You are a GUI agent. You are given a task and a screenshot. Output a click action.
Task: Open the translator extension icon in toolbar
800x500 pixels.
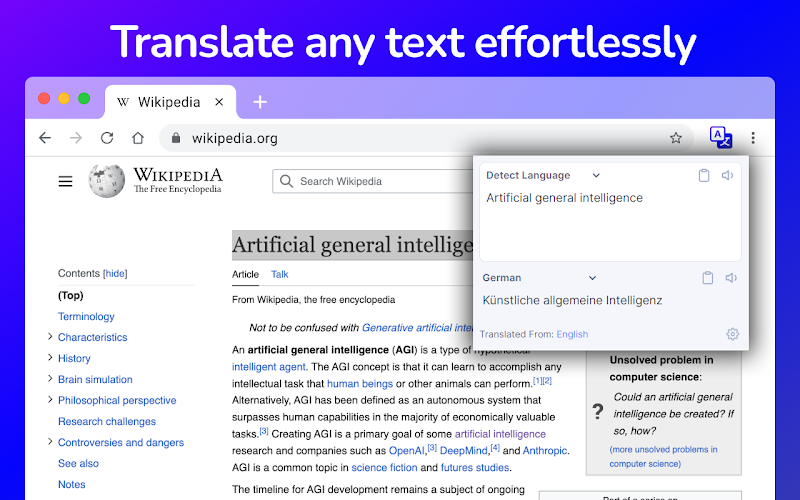click(721, 138)
